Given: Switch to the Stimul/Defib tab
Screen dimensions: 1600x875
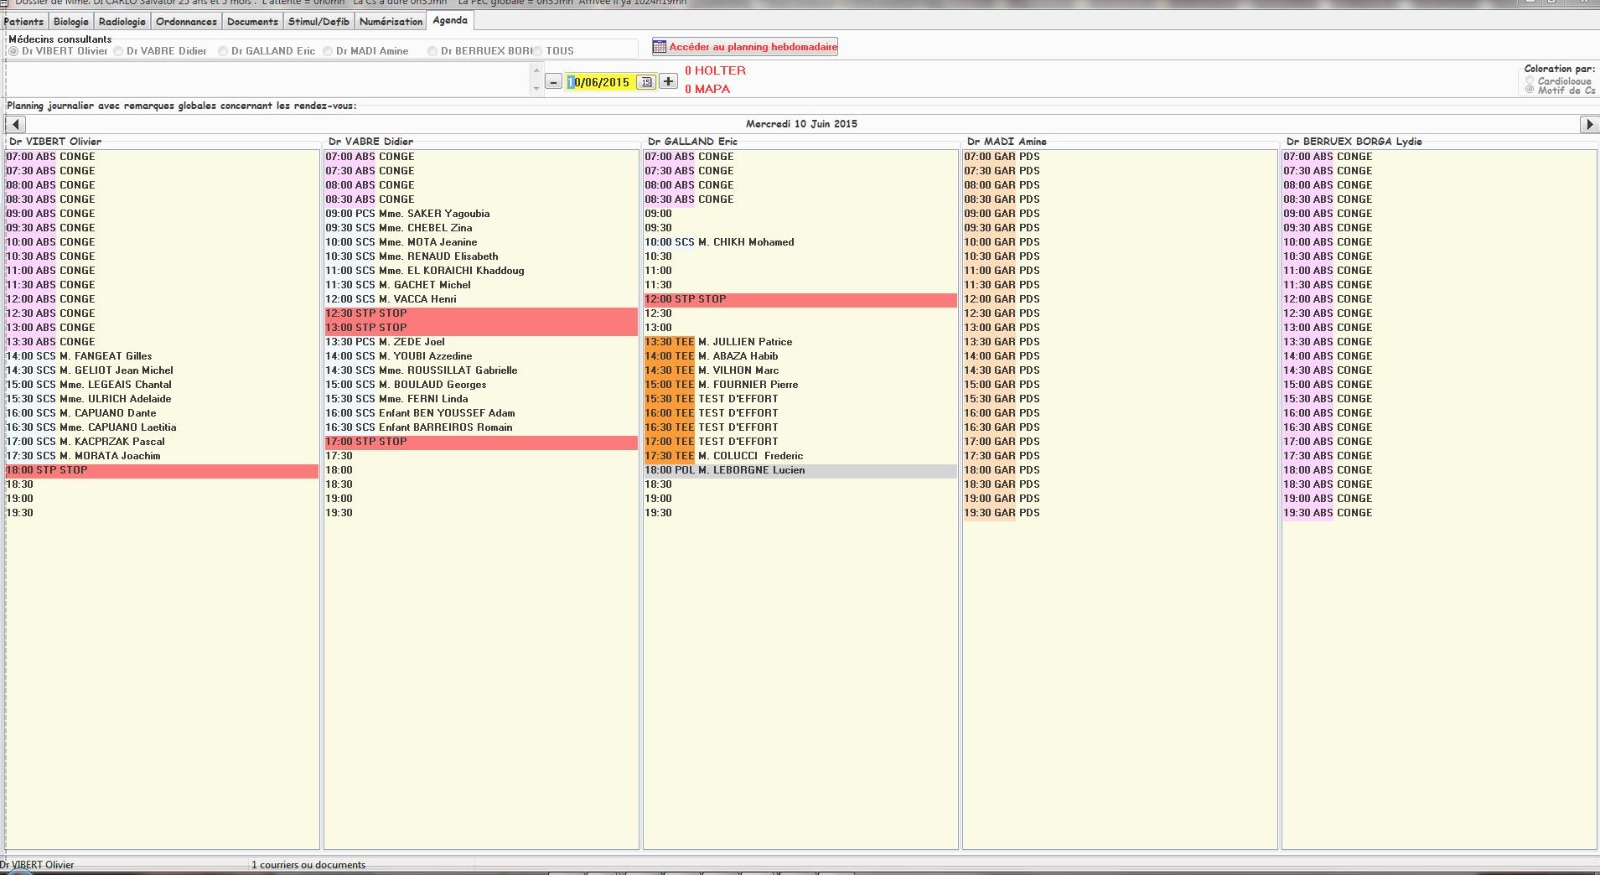Looking at the screenshot, I should coord(319,21).
